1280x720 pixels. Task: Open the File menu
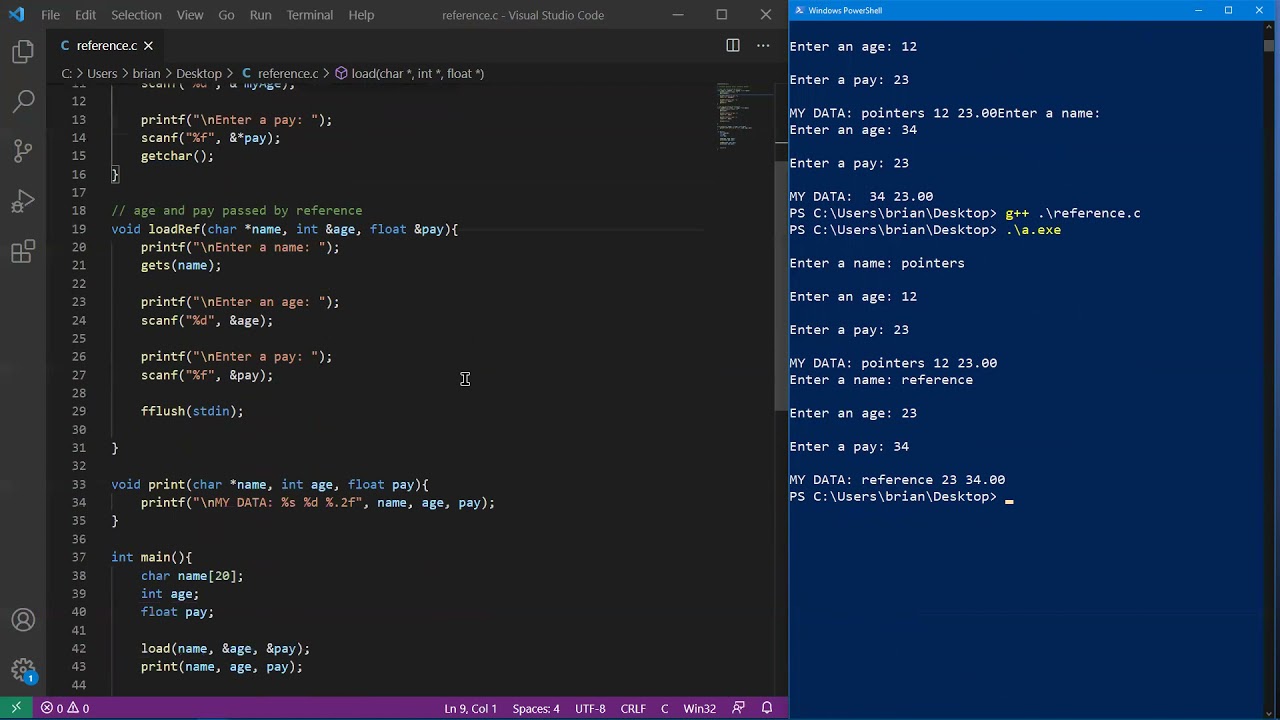50,15
